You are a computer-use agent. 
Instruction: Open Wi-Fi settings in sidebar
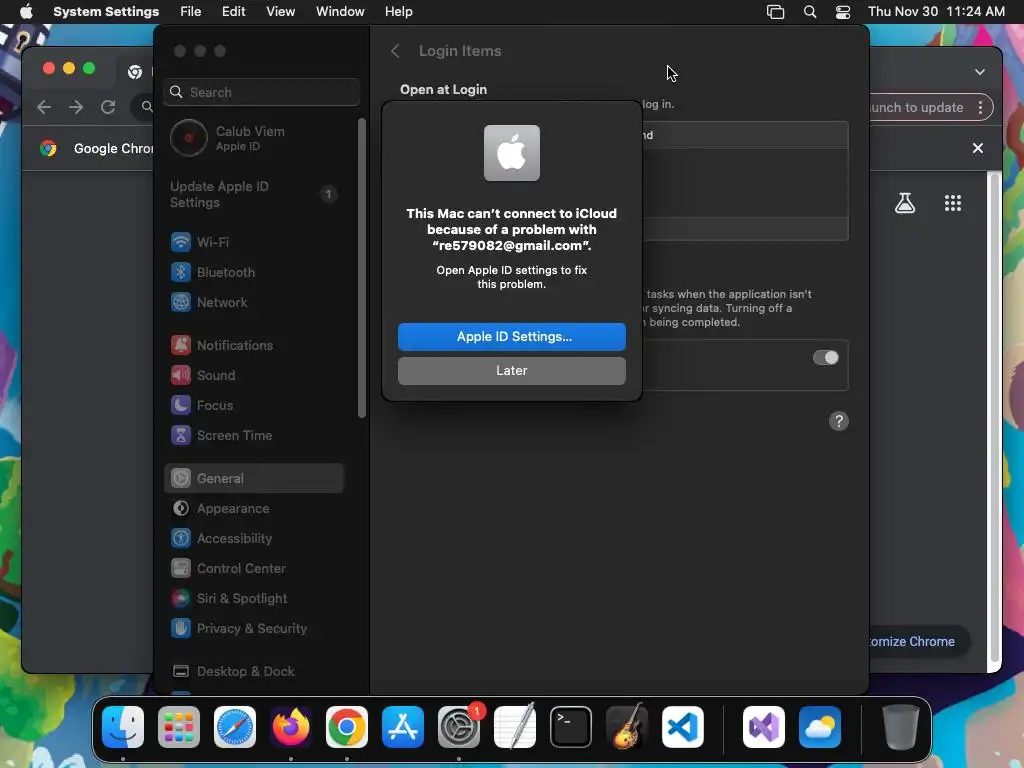255,242
